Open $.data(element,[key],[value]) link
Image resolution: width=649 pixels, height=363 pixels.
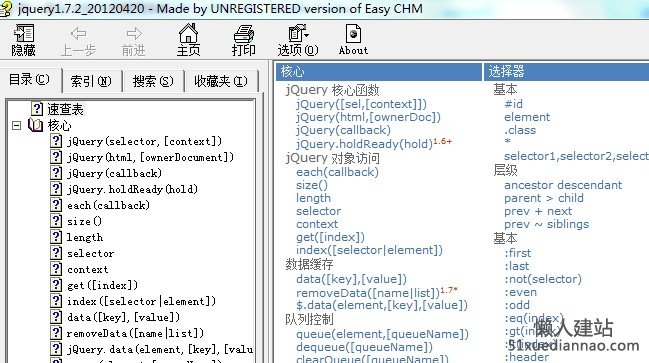382,305
